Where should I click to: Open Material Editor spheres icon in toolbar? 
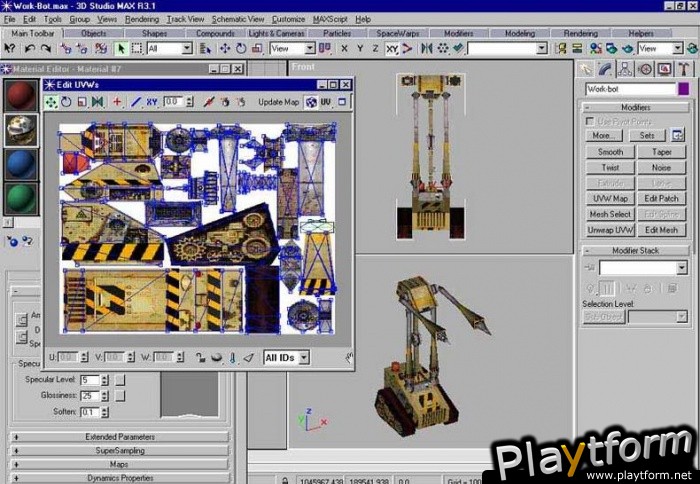(x=595, y=48)
